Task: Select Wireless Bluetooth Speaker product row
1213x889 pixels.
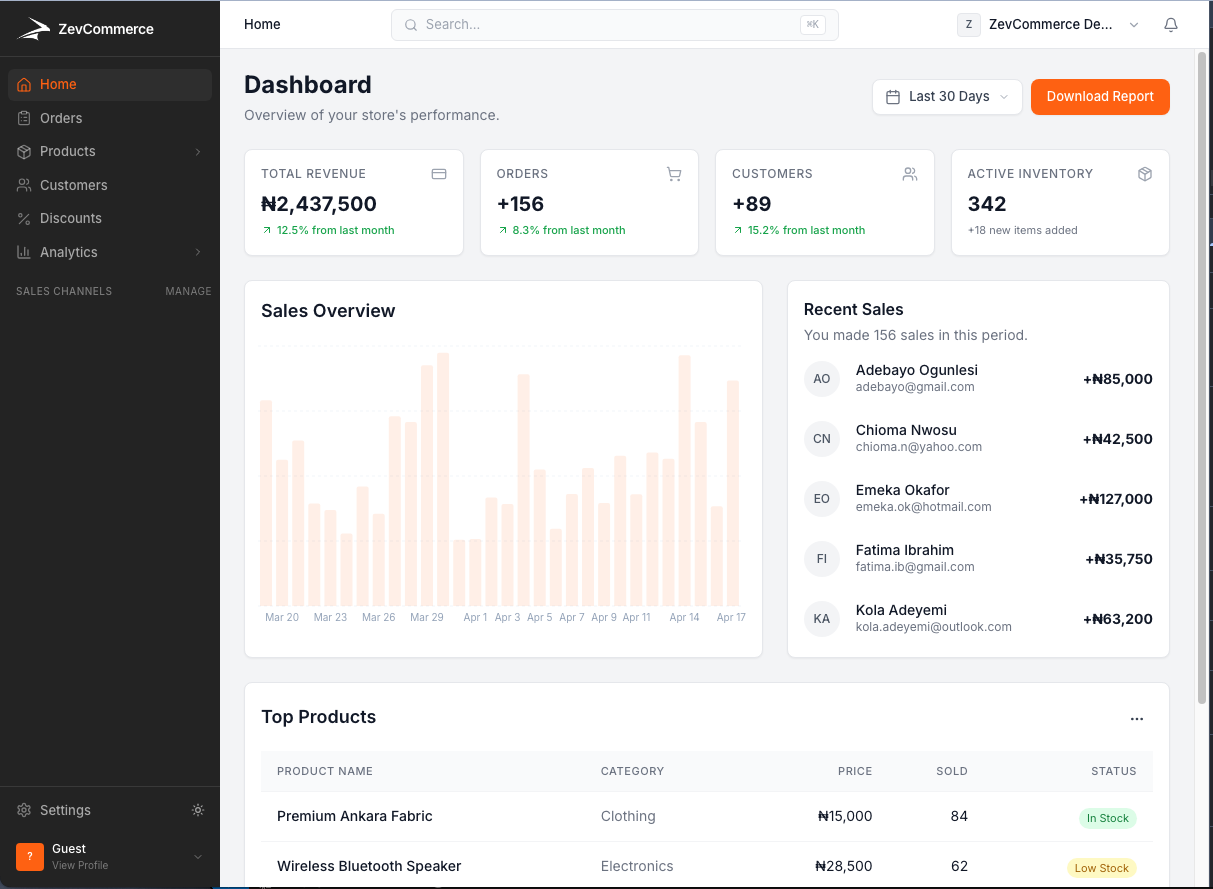Action: 707,866
